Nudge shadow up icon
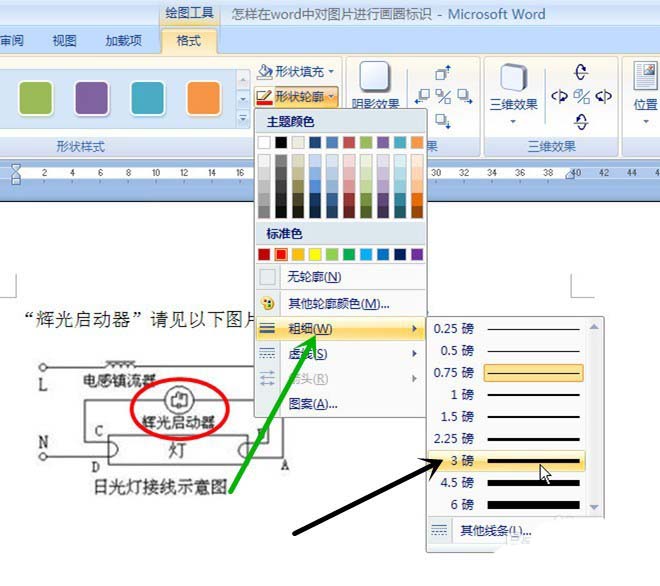 [443, 73]
